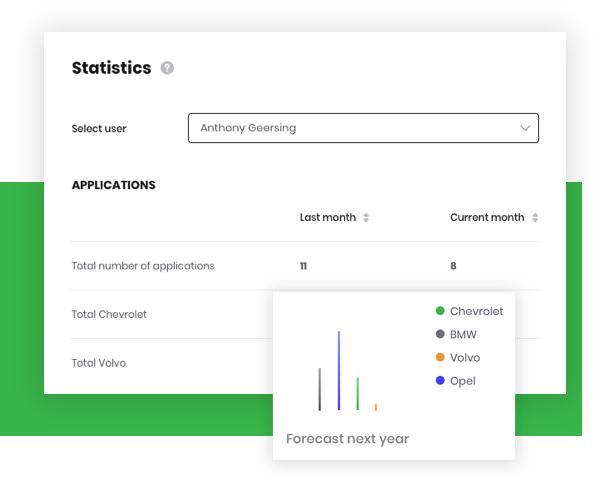The width and height of the screenshot is (600, 480).
Task: Click the gray BMW bar in chart
Action: 320,389
